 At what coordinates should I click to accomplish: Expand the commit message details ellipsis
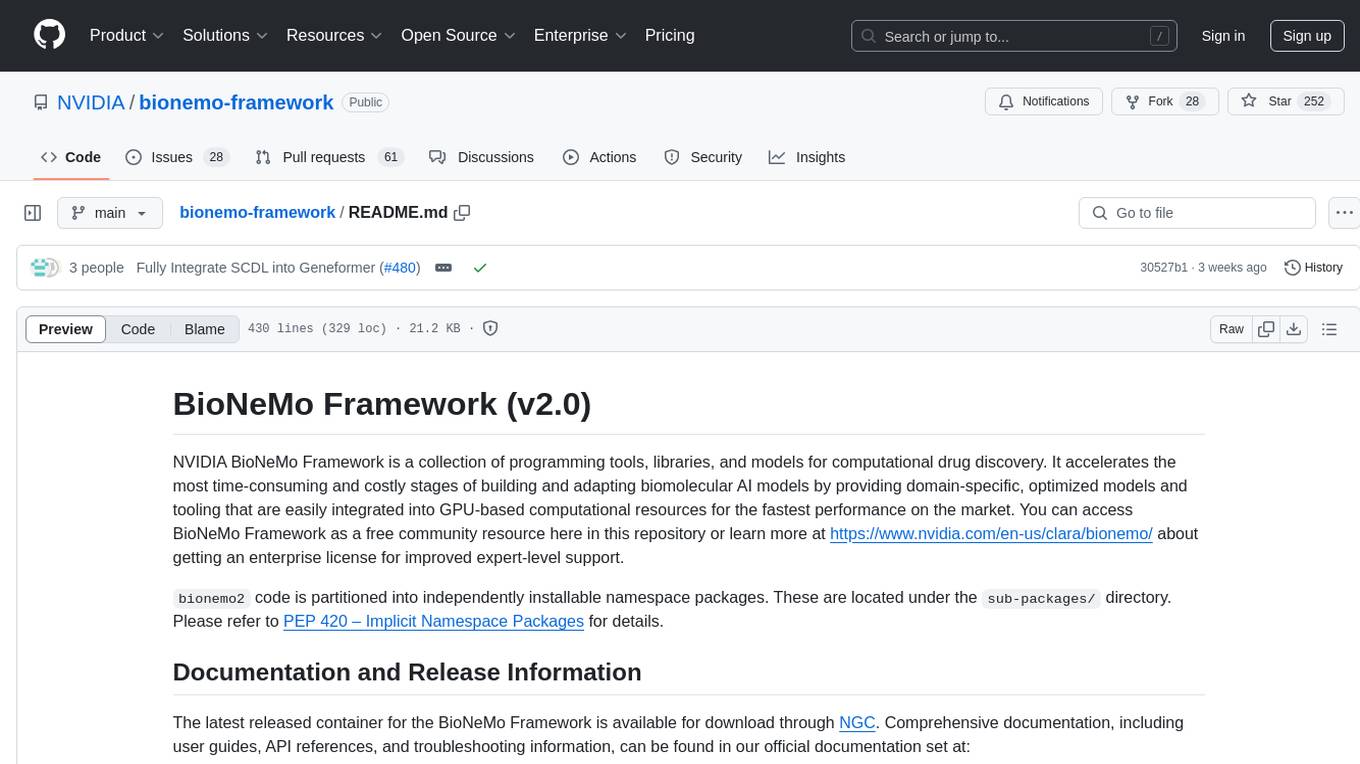tap(444, 268)
